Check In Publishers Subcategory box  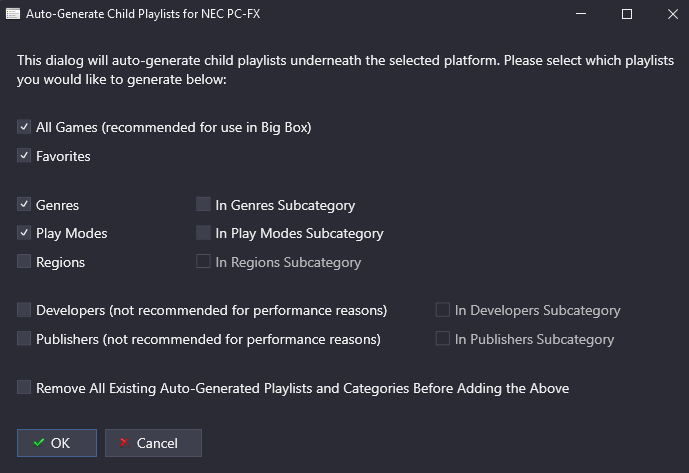tap(442, 339)
